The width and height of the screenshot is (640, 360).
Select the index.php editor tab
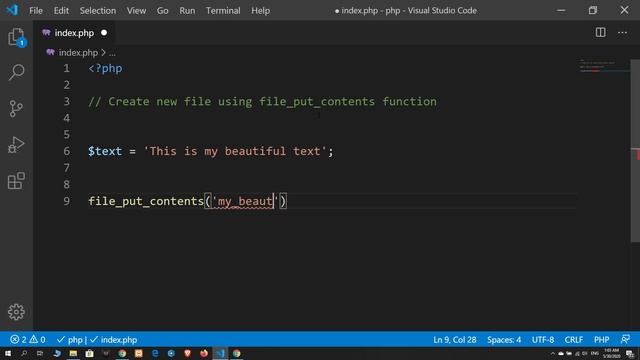click(74, 33)
